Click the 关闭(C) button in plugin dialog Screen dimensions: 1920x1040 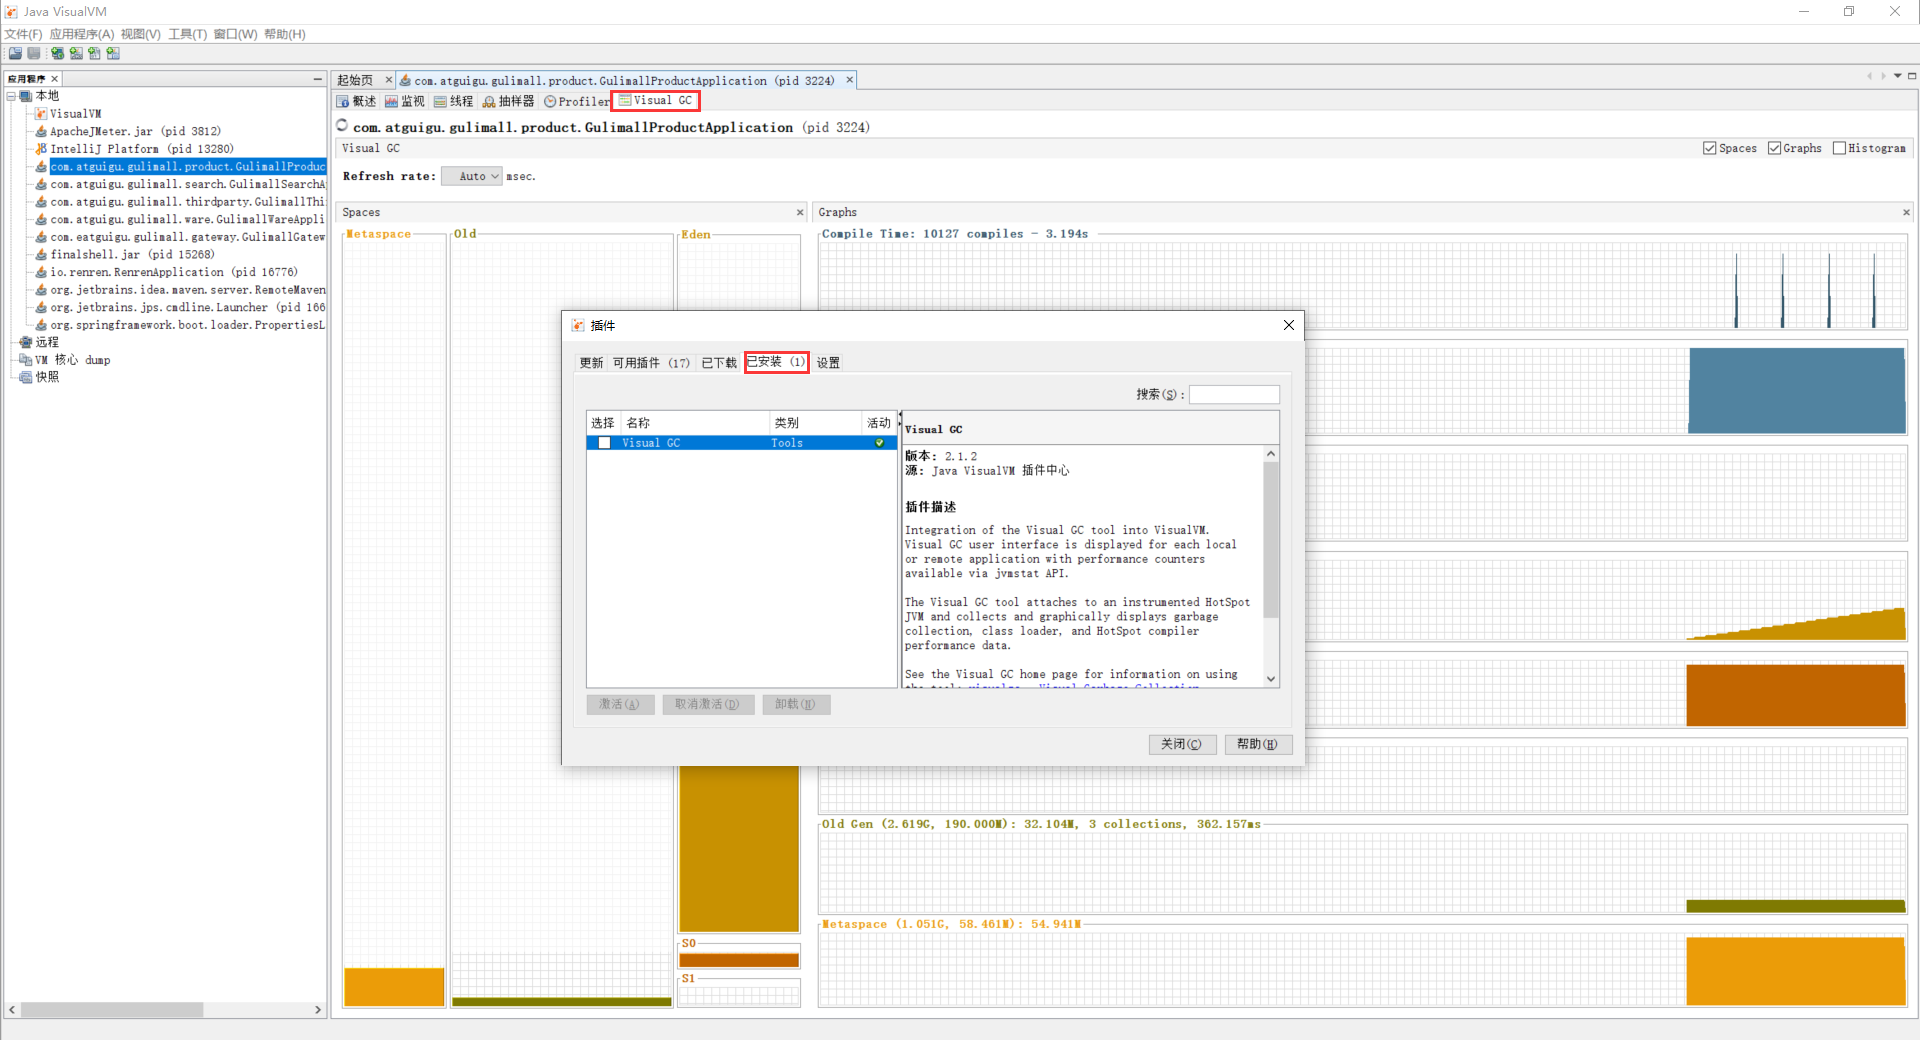click(x=1181, y=744)
